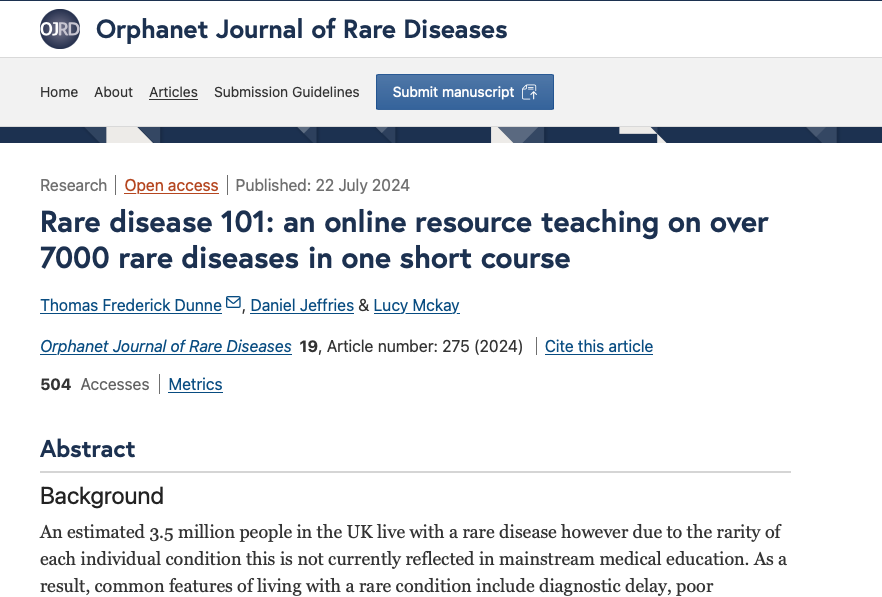Open author Lucy Mckay's details

point(416,305)
